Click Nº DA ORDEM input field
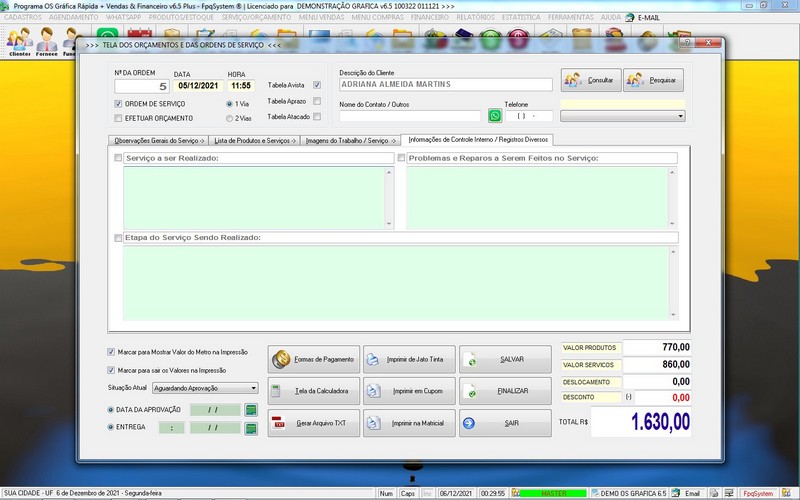The width and height of the screenshot is (800, 500). coord(141,86)
